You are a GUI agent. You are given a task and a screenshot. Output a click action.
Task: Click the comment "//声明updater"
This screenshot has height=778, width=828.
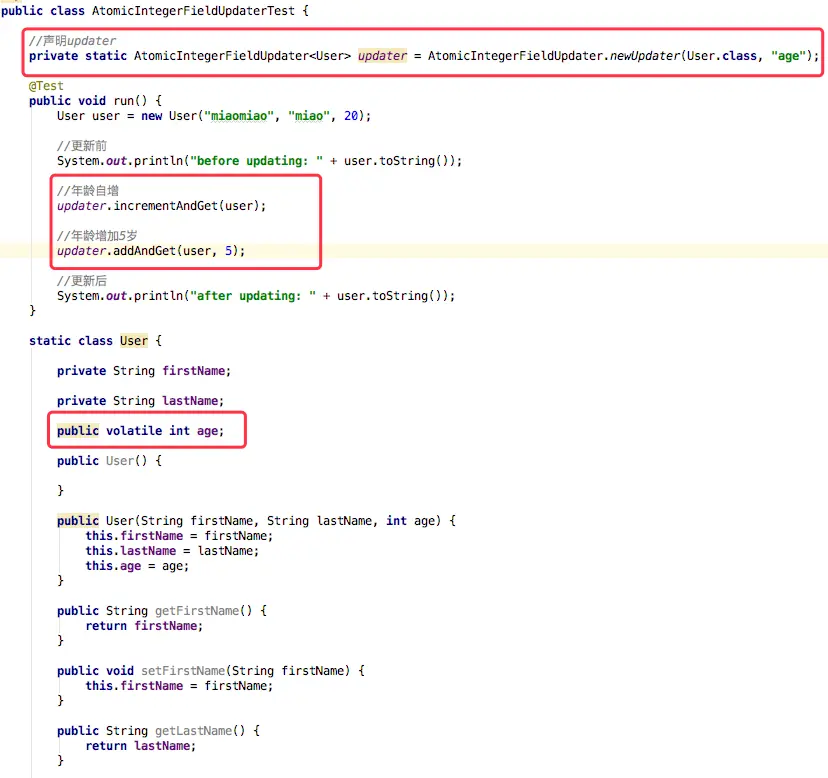point(72,41)
